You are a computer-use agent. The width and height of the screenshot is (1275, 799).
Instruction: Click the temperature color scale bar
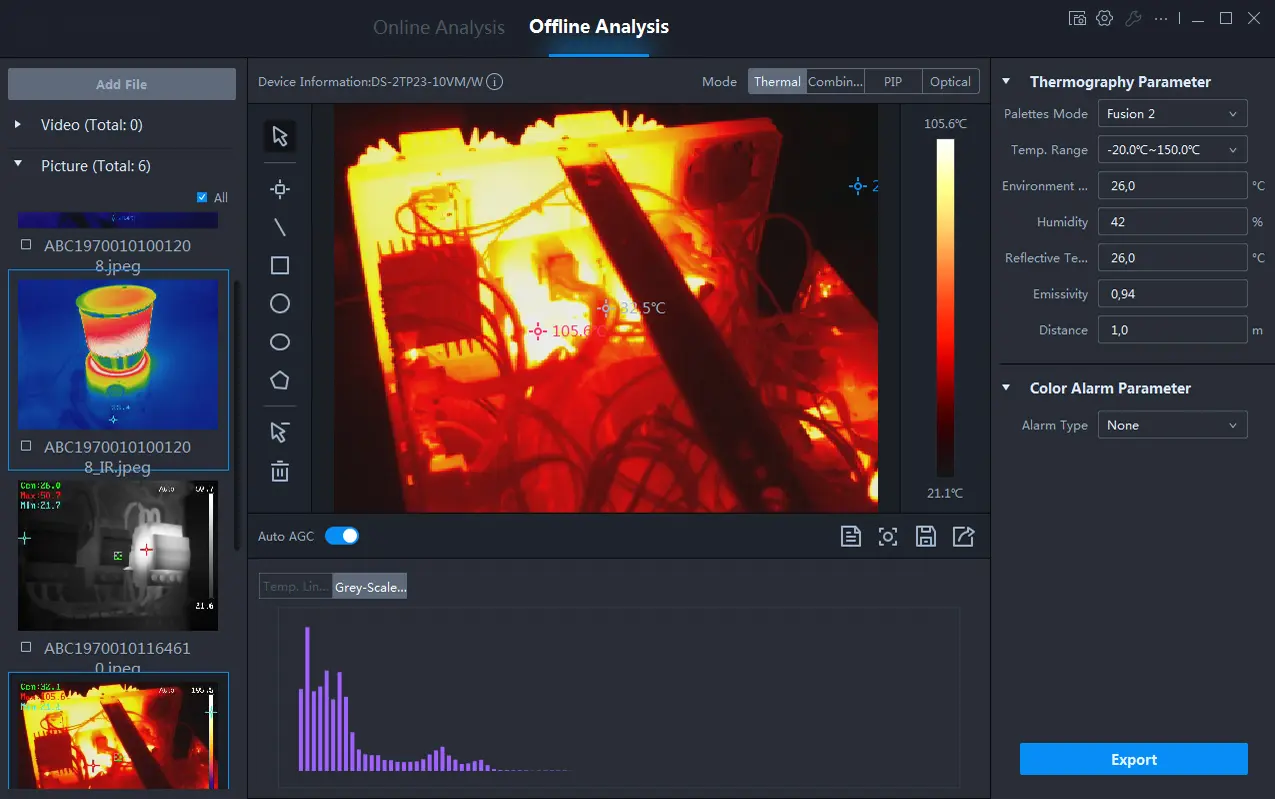tap(945, 307)
